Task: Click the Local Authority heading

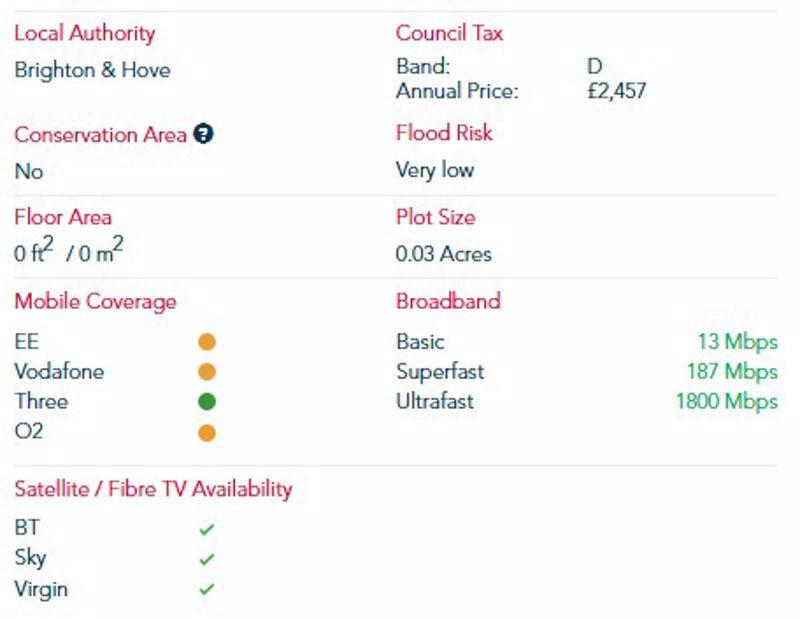Action: (x=85, y=34)
